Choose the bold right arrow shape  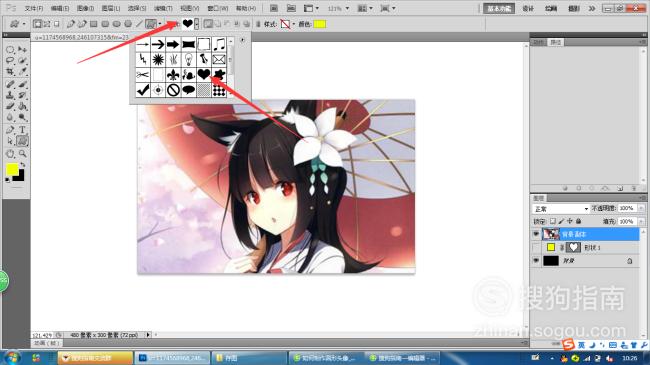[173, 44]
